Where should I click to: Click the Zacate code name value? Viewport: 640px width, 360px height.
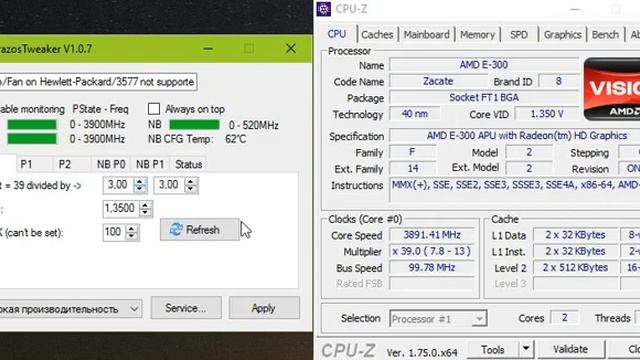pos(438,81)
